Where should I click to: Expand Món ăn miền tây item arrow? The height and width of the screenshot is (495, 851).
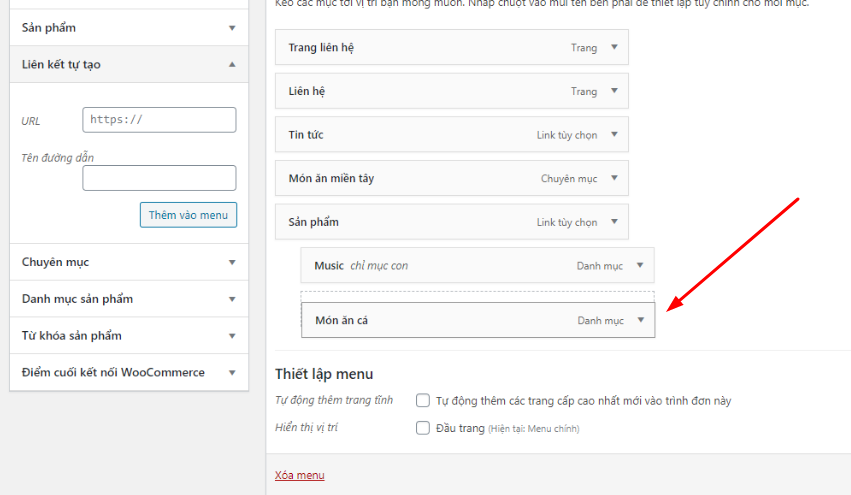614,178
